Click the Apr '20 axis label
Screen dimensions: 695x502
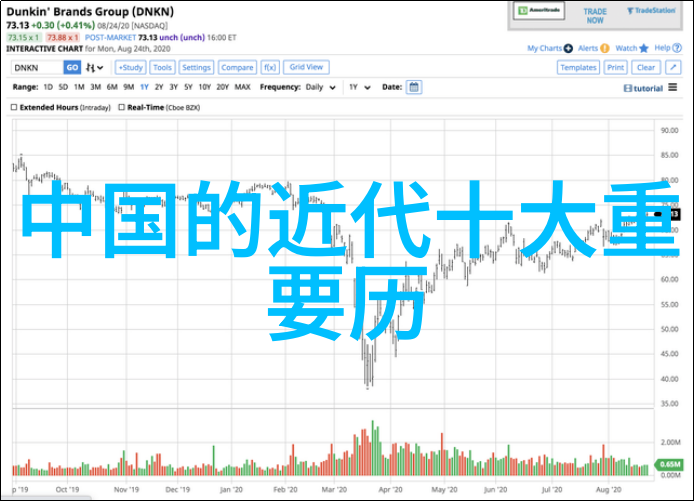(390, 490)
